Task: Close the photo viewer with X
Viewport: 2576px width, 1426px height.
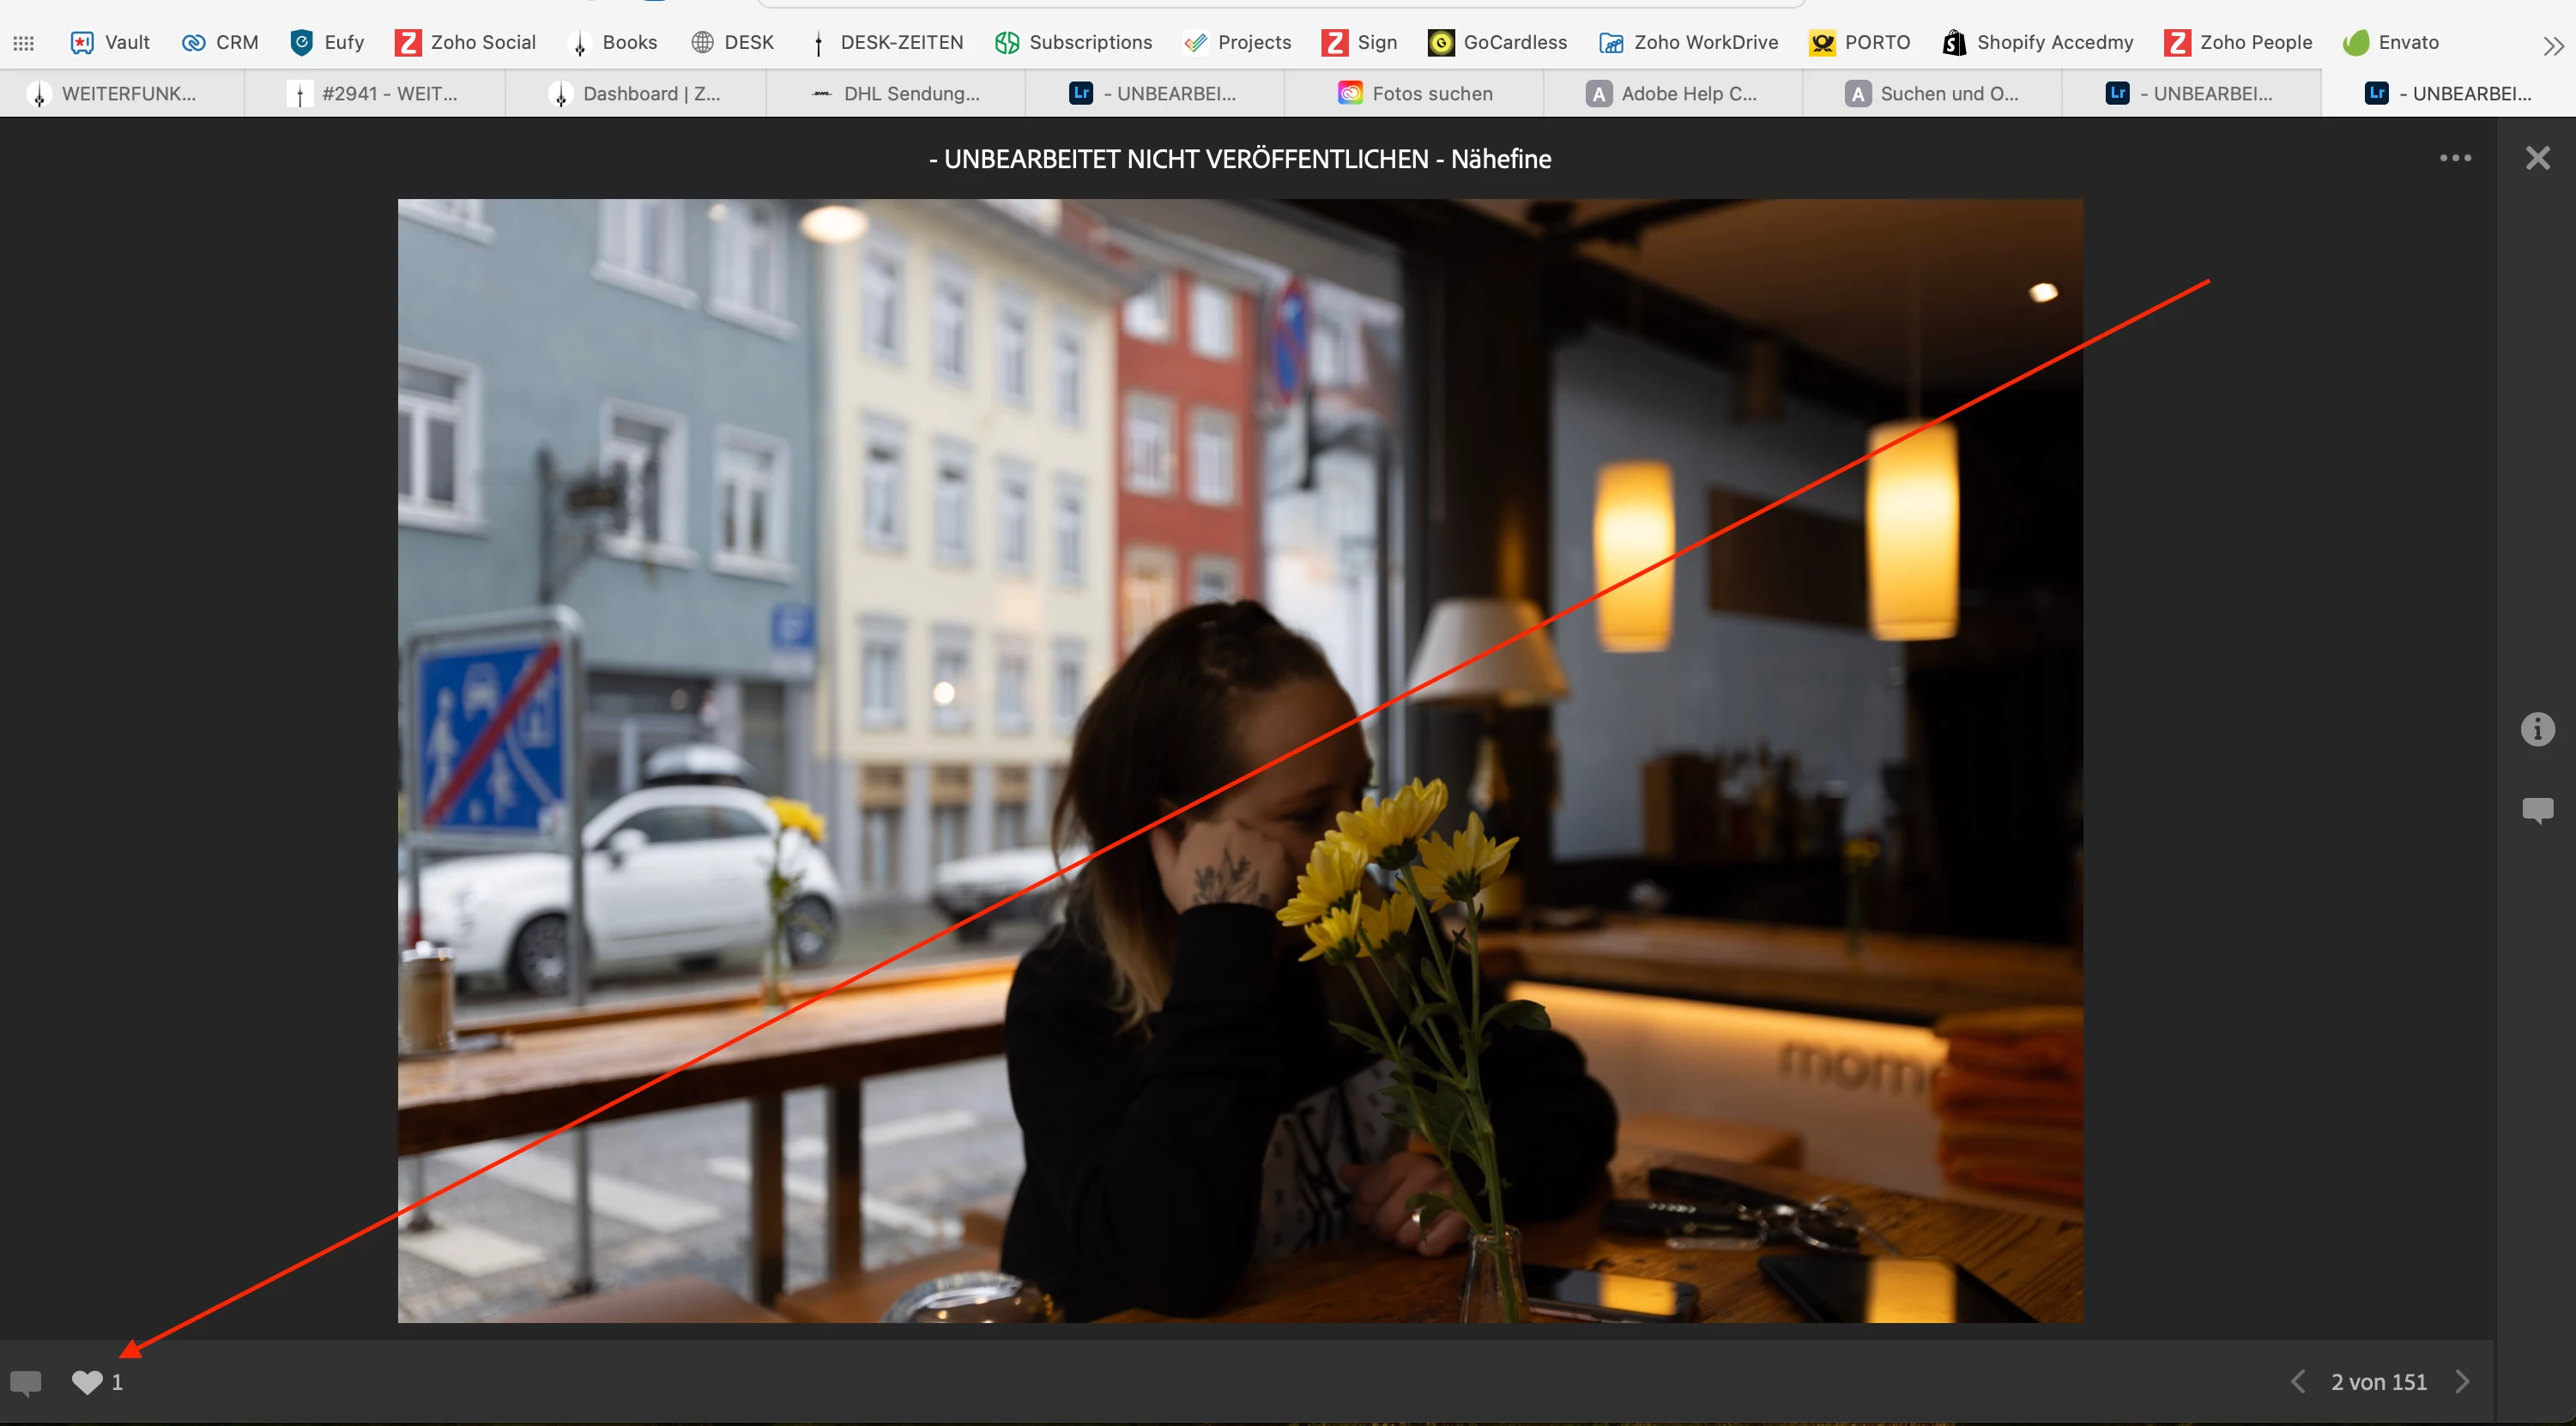Action: tap(2537, 158)
